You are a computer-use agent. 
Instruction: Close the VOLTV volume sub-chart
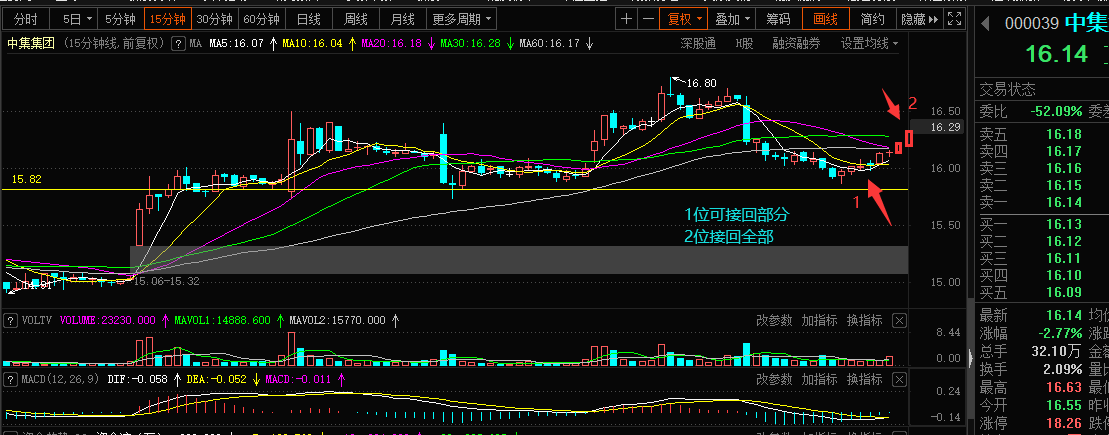[899, 320]
